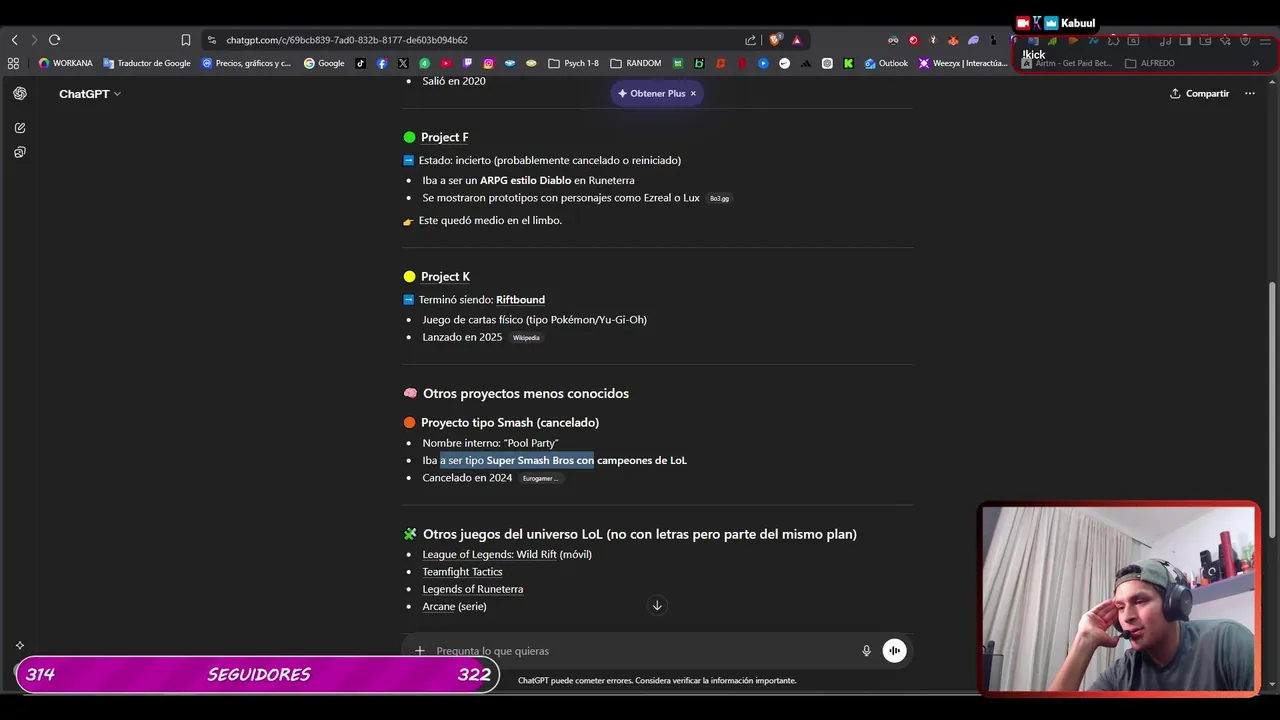This screenshot has width=1280, height=720.
Task: Click the MetaMask fox extension icon
Action: (953, 40)
